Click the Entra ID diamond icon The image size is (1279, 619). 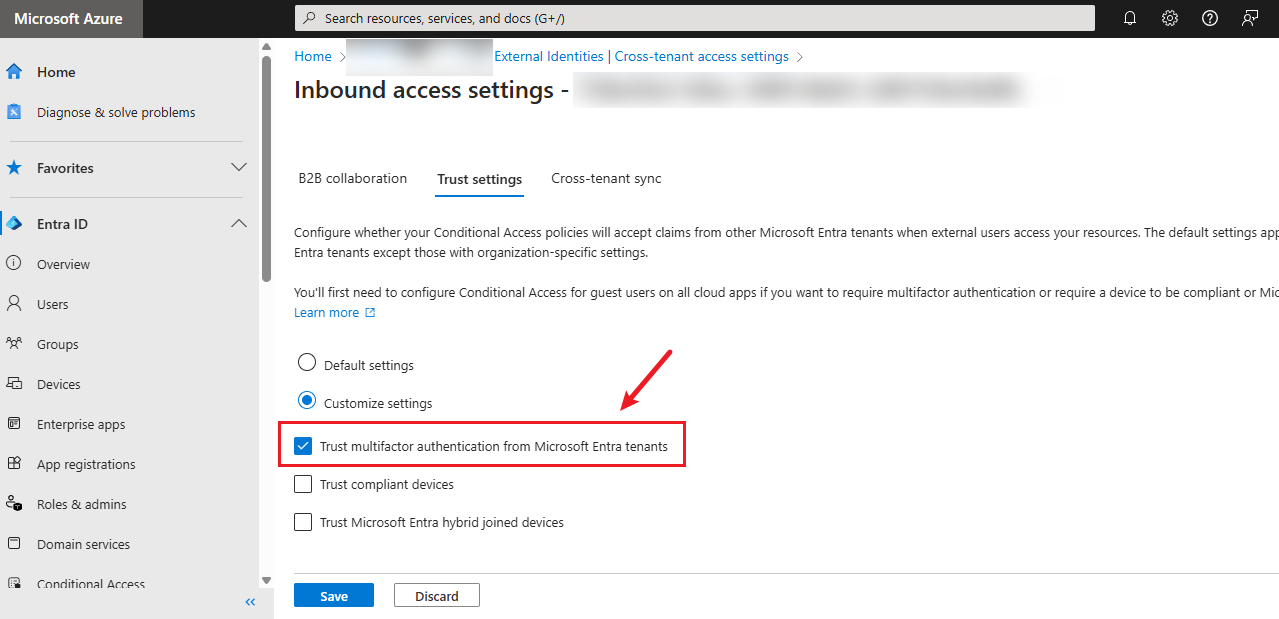pos(14,224)
